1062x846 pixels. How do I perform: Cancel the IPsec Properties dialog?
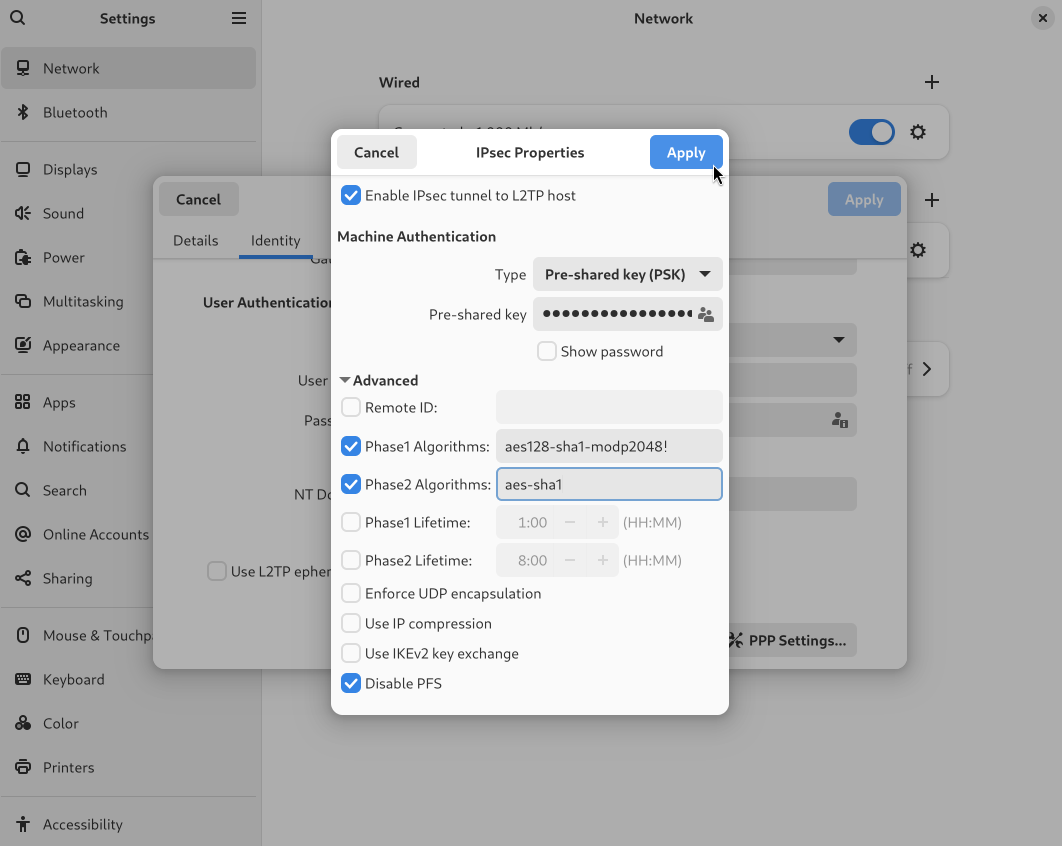[x=377, y=152]
